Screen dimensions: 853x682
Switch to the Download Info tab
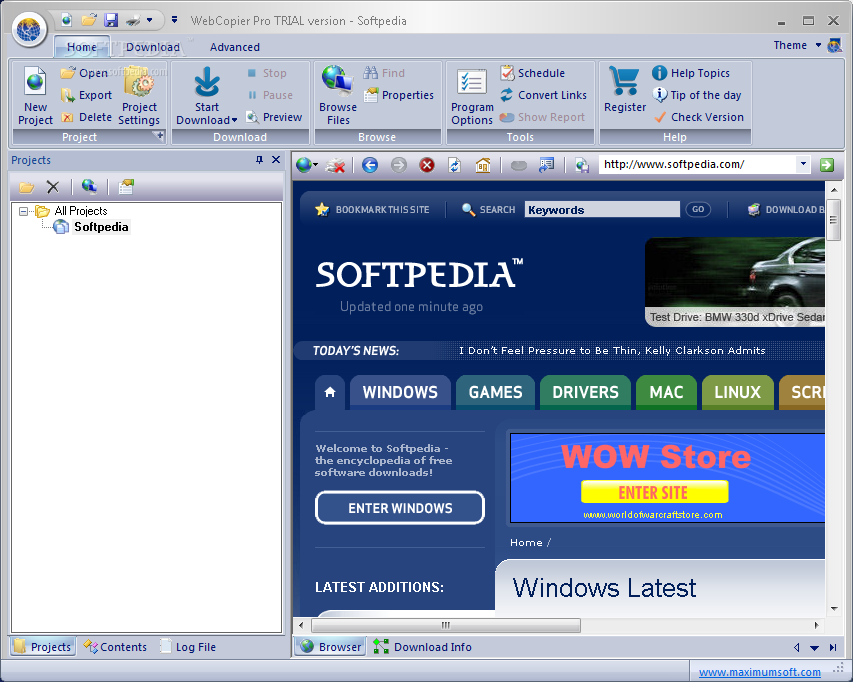click(x=422, y=647)
